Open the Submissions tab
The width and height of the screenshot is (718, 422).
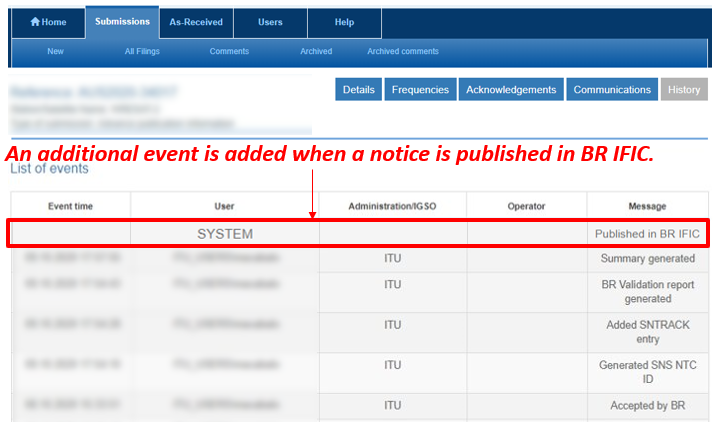coord(122,21)
